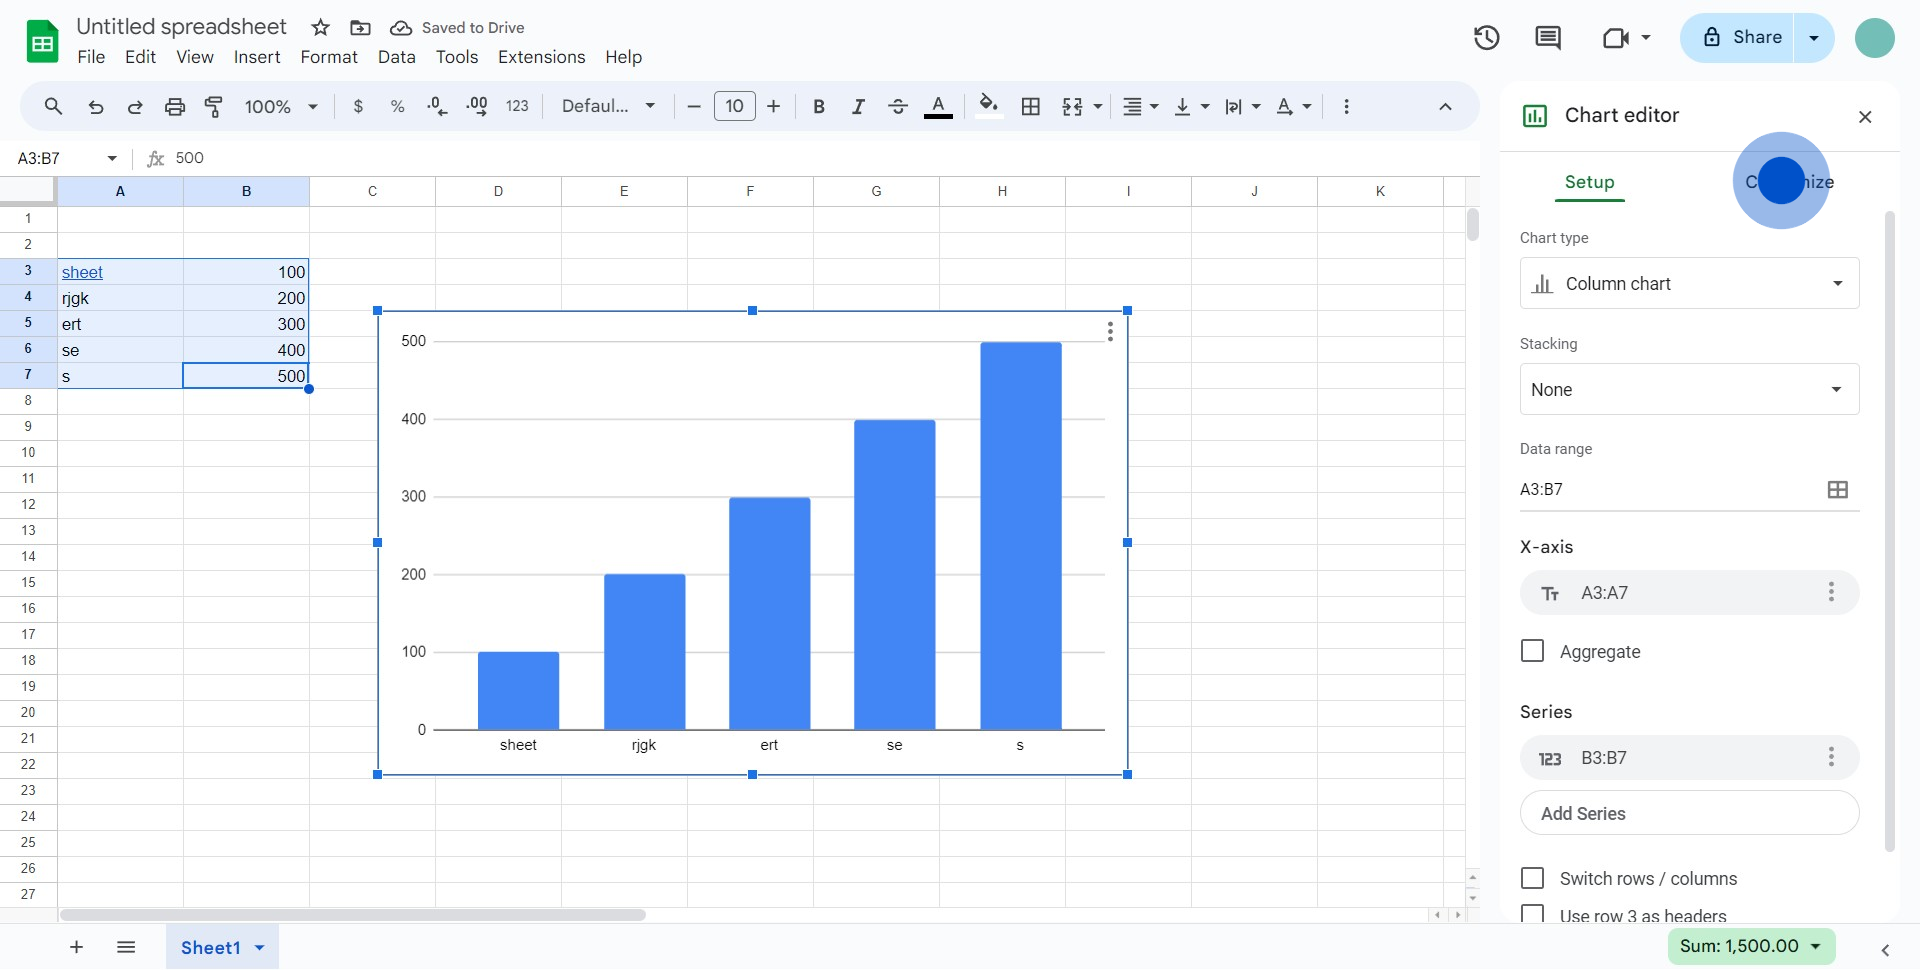
Task: Open the font family dropdown
Action: tap(608, 106)
